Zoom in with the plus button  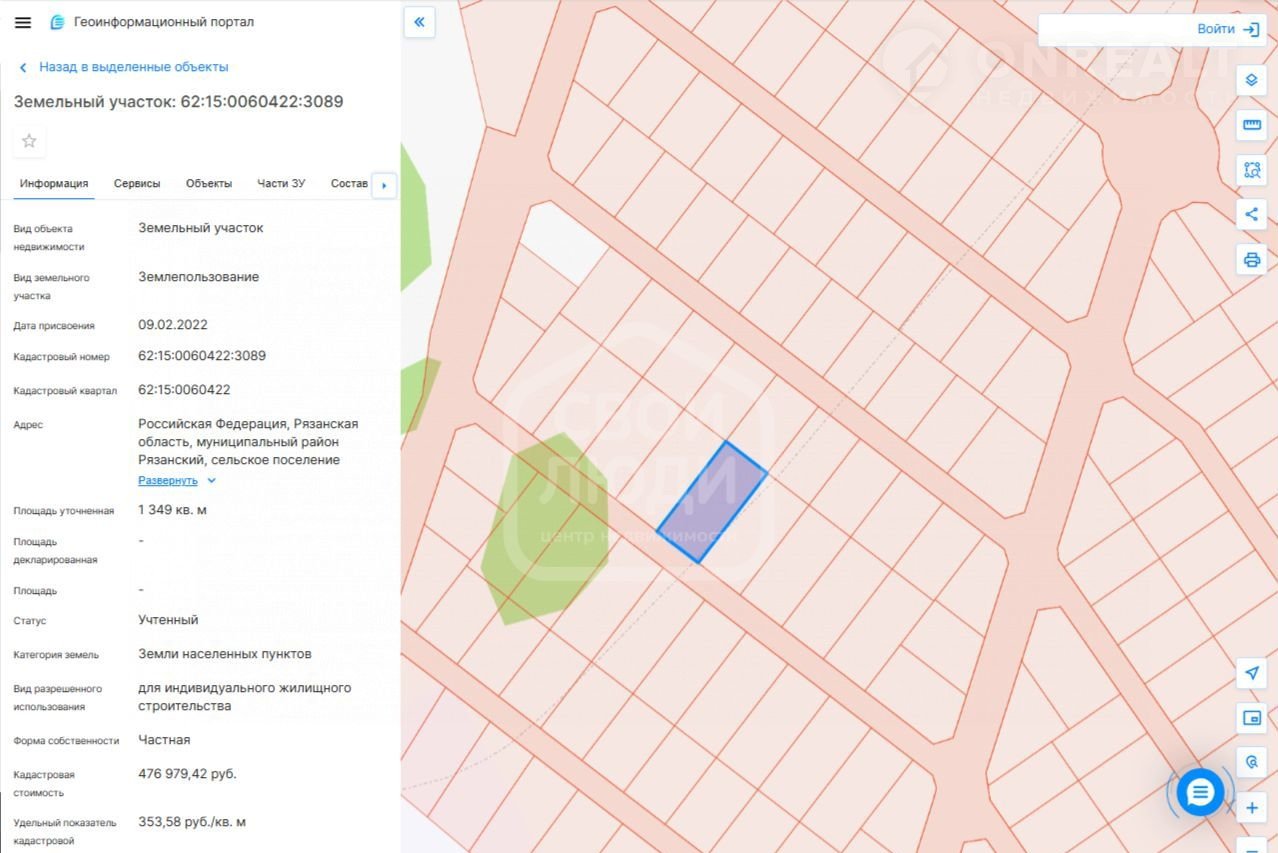[x=1251, y=808]
